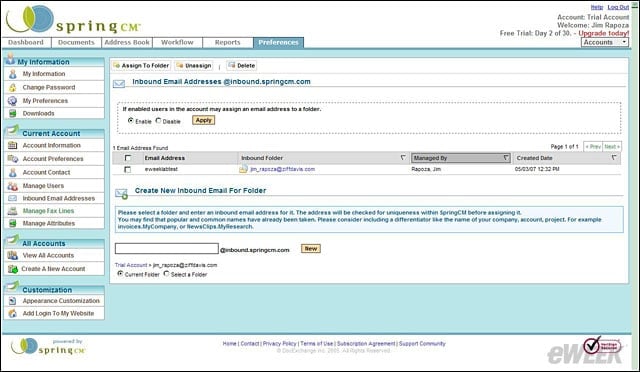The height and width of the screenshot is (372, 640).
Task: Open the Accounts dropdown
Action: 604,42
